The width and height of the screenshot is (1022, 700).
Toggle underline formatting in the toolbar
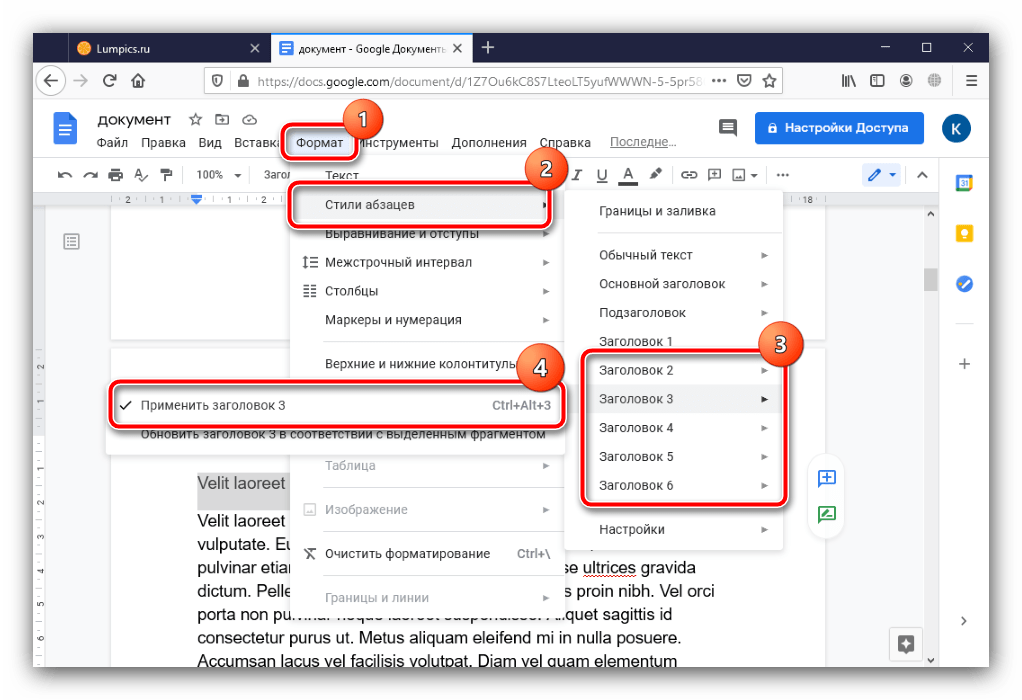click(602, 175)
